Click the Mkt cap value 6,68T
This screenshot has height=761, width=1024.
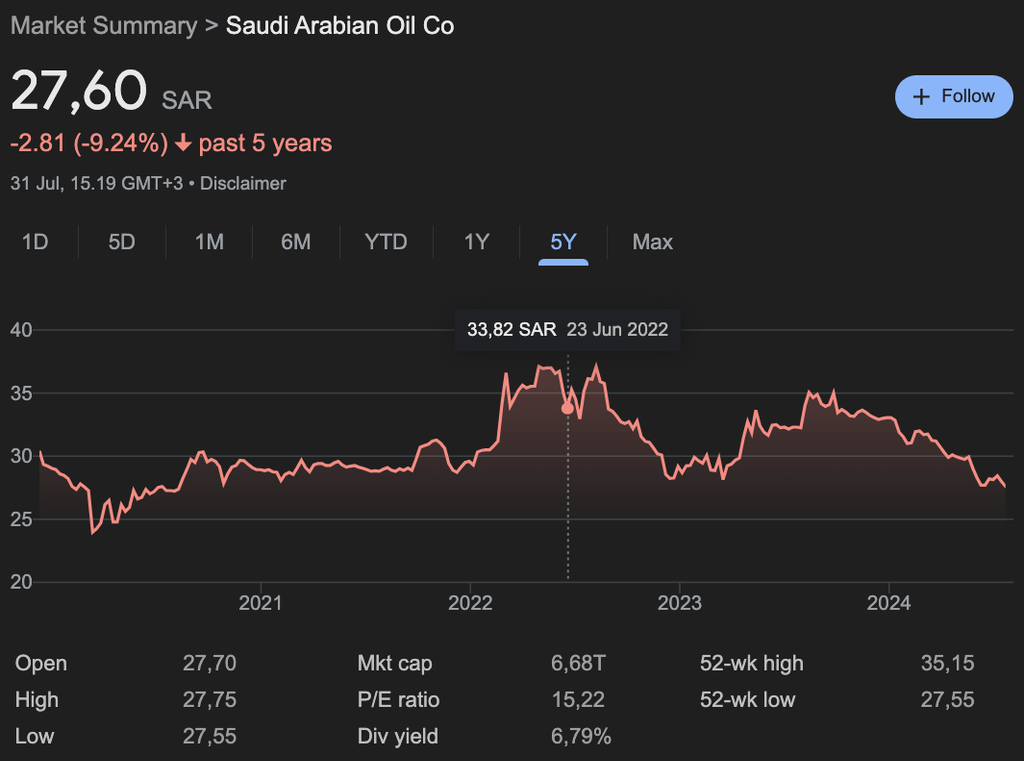pyautogui.click(x=578, y=663)
